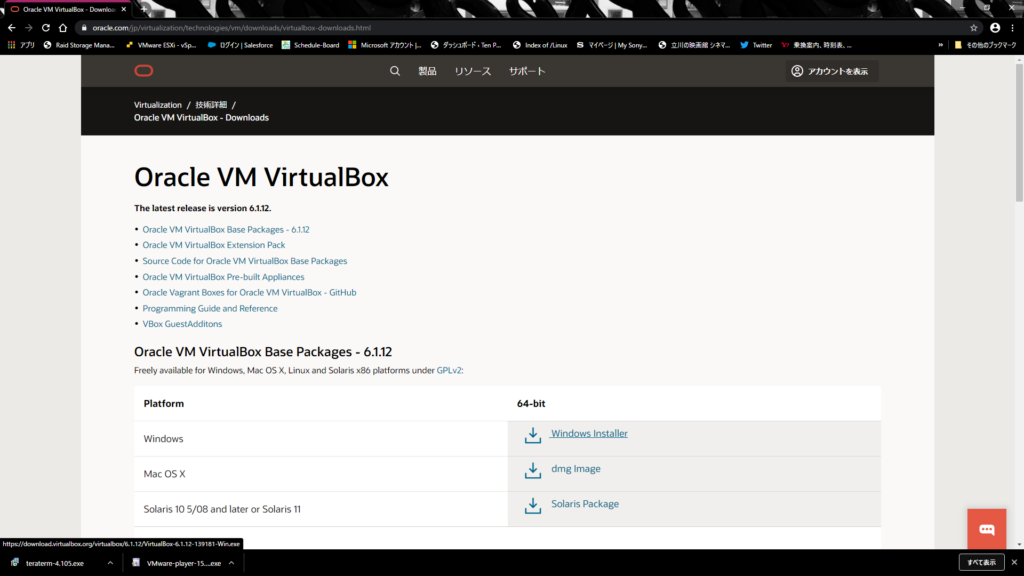Expand the VMware-player download options chevron

(x=231, y=563)
